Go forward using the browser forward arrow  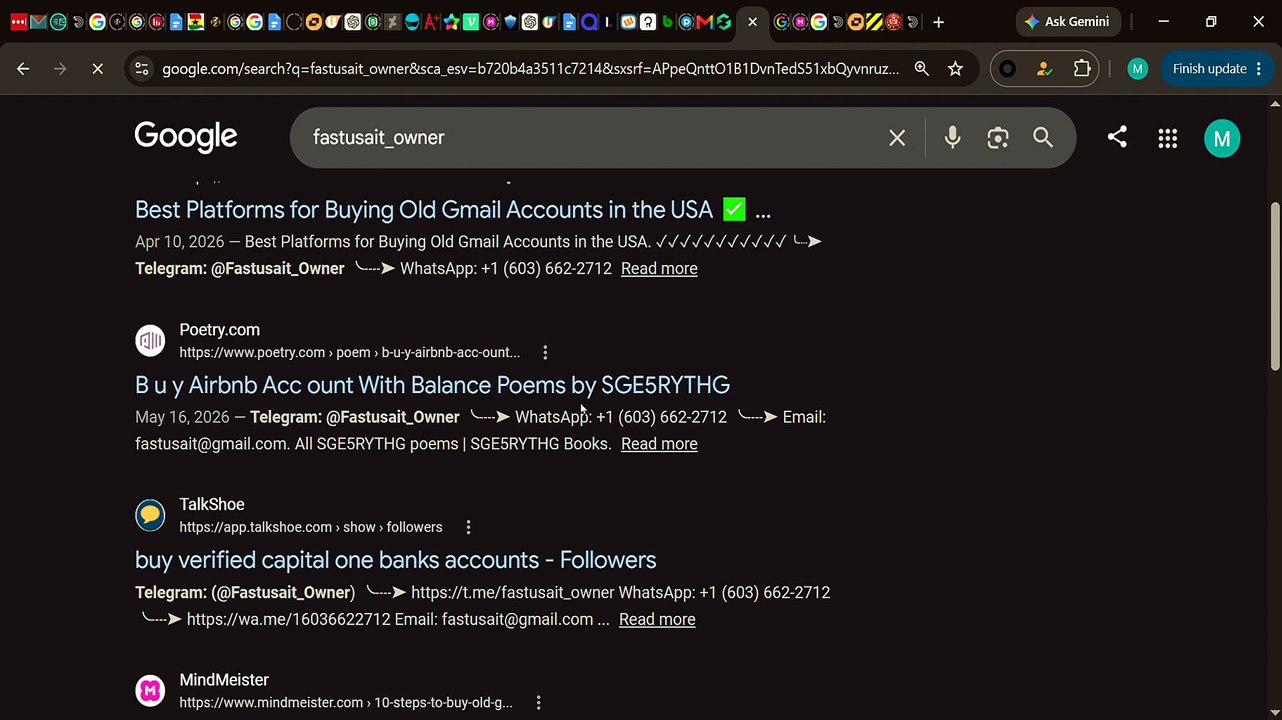(60, 69)
